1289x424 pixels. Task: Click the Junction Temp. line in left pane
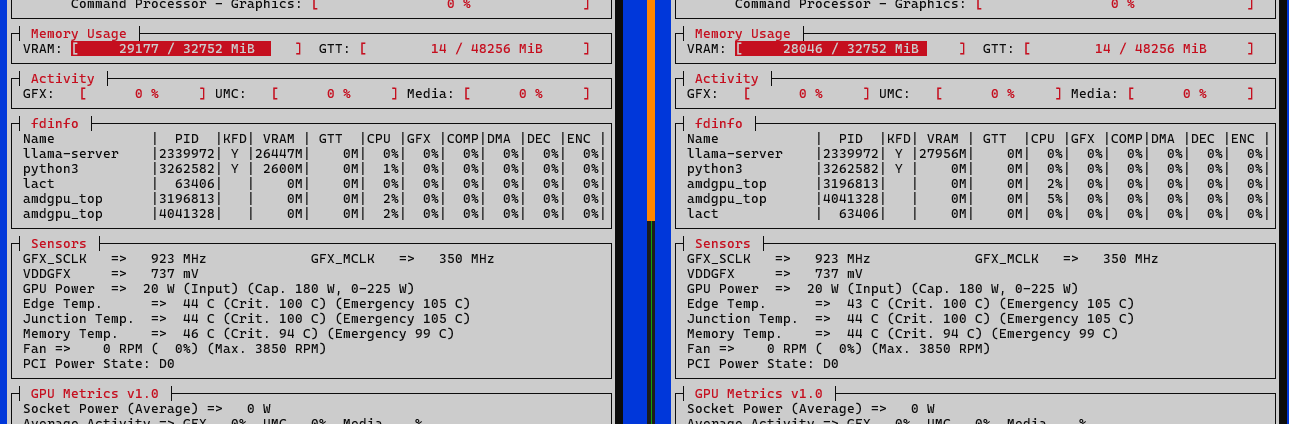pos(246,319)
